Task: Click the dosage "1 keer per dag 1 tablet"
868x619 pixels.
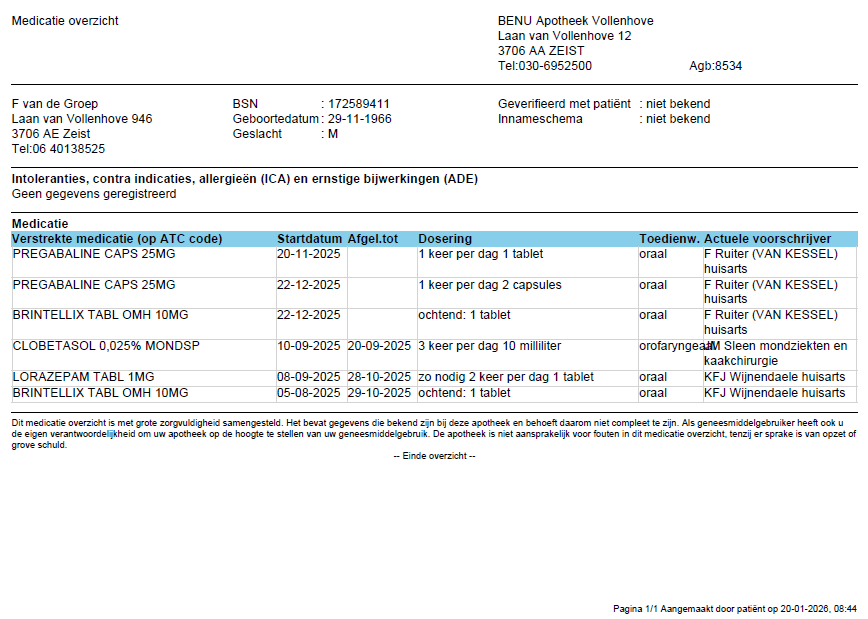Action: (x=480, y=254)
